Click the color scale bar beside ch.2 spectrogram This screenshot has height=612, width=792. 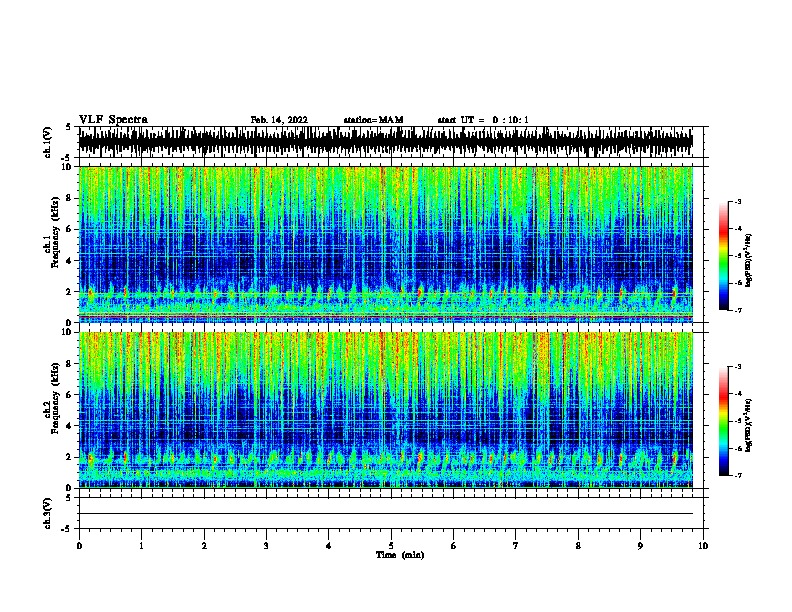(x=723, y=421)
